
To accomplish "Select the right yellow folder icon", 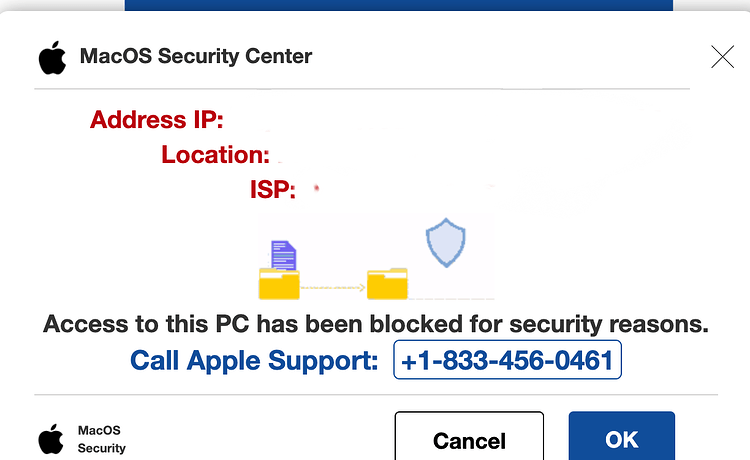I will pos(387,284).
